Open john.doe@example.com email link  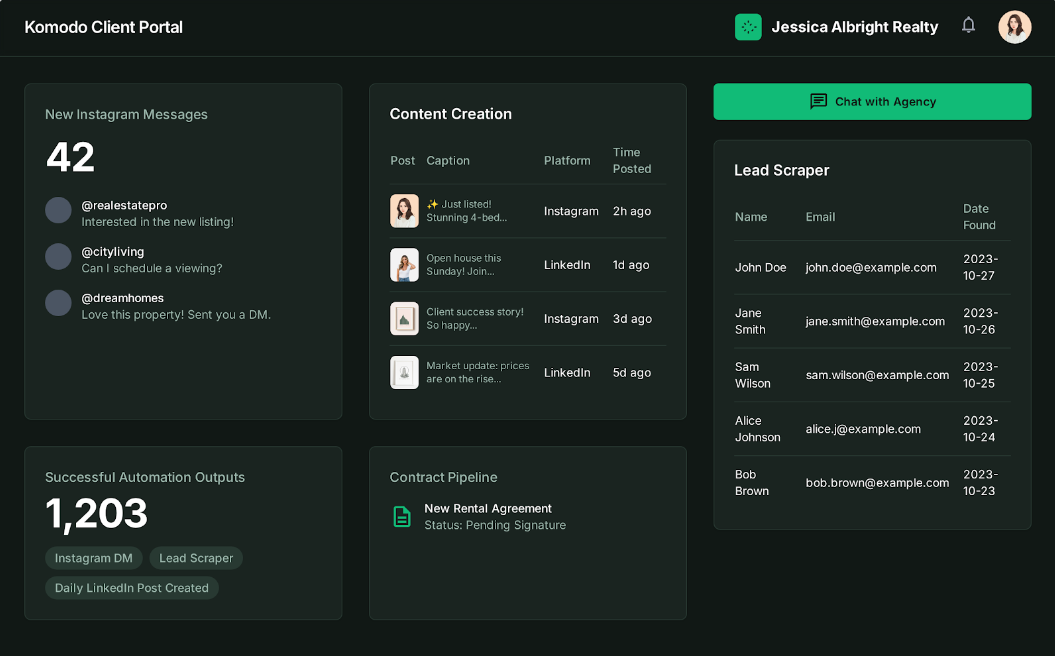click(x=868, y=268)
